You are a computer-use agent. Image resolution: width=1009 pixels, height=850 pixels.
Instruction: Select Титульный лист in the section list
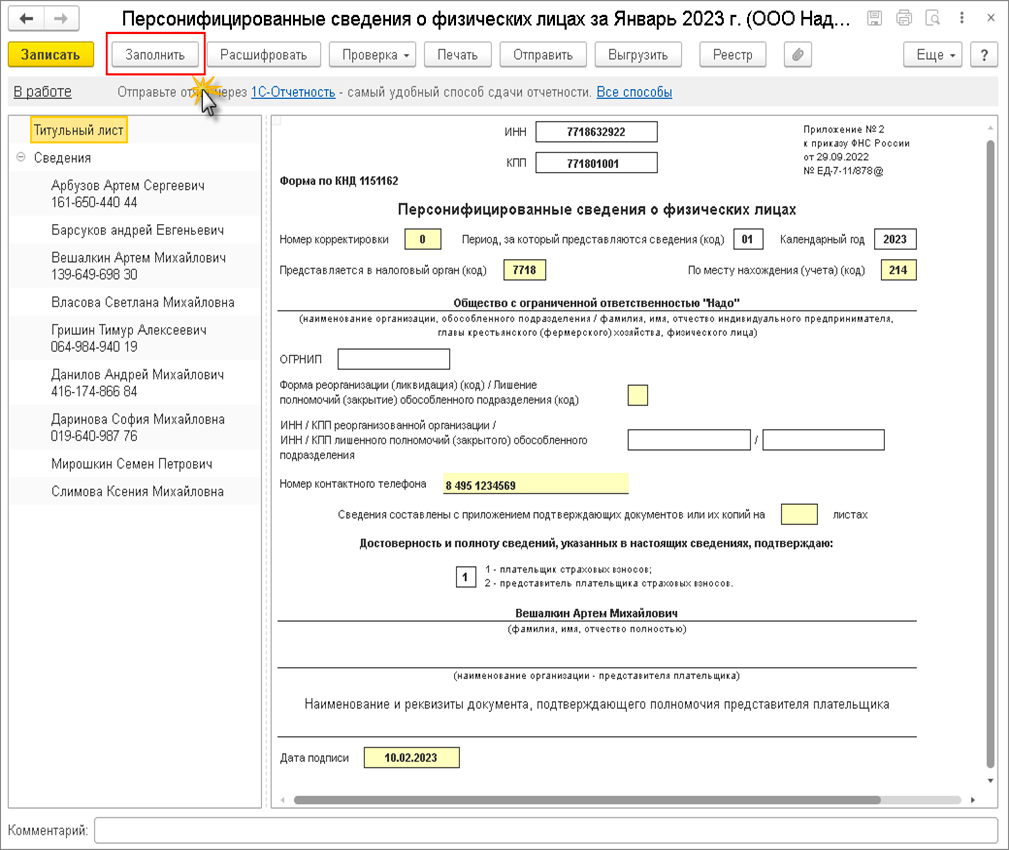click(x=79, y=130)
